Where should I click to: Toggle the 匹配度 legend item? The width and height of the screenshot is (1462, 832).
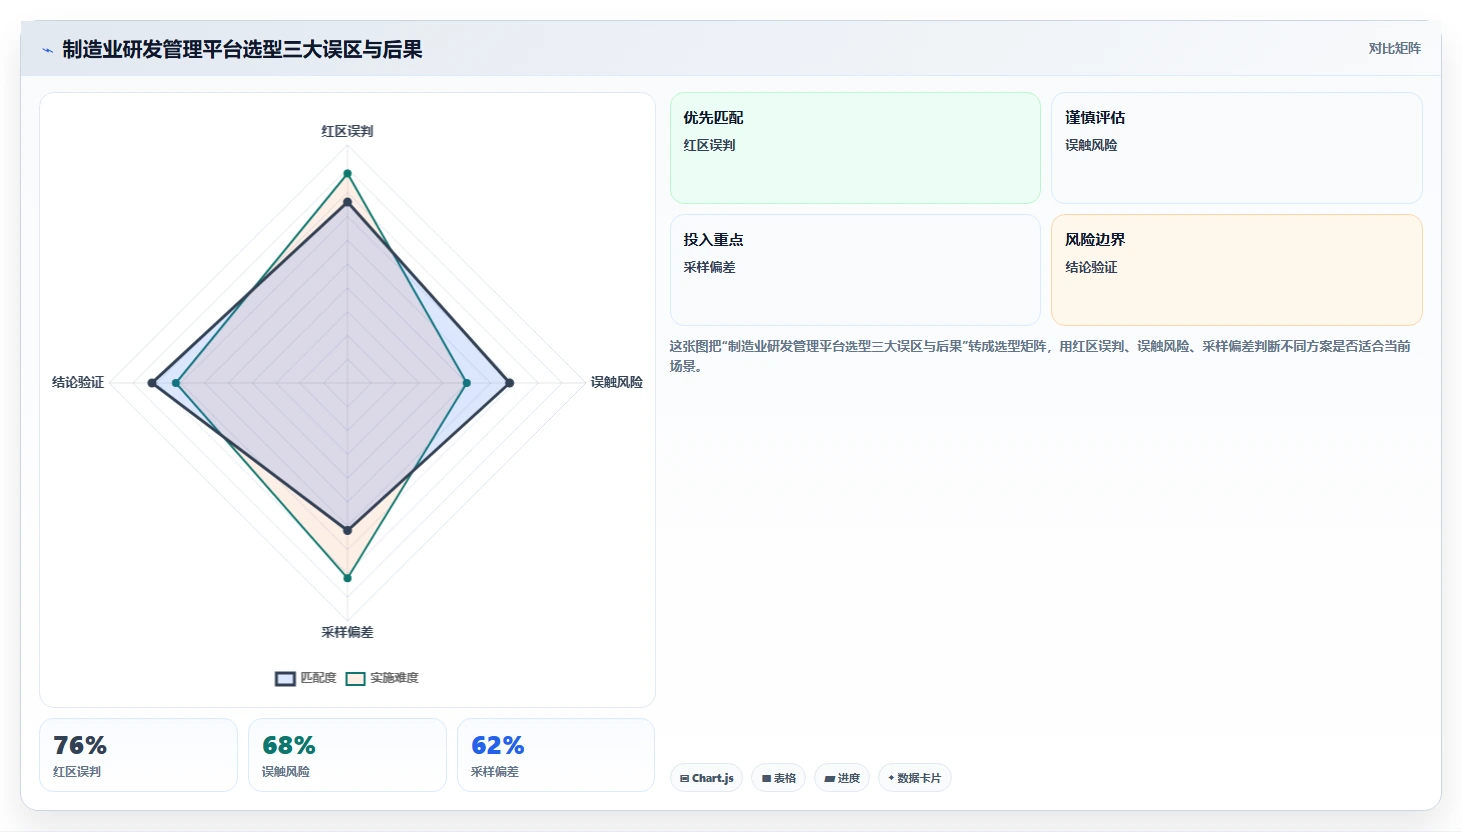click(x=306, y=678)
